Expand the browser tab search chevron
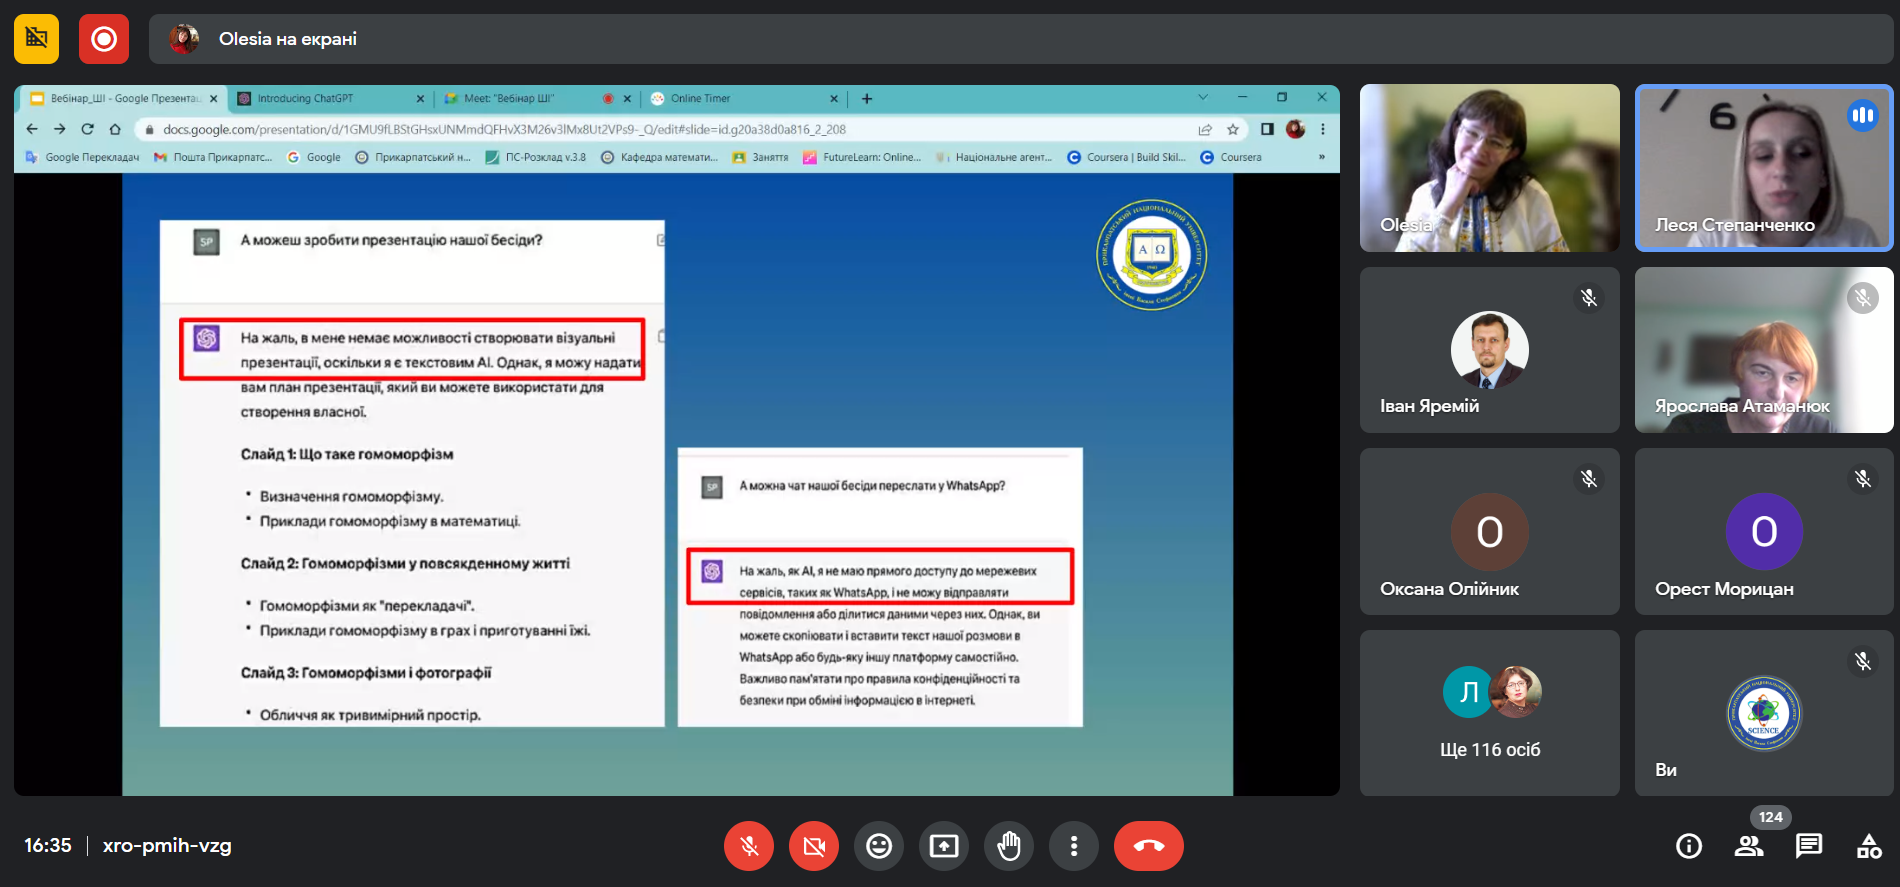This screenshot has height=887, width=1900. click(1203, 97)
